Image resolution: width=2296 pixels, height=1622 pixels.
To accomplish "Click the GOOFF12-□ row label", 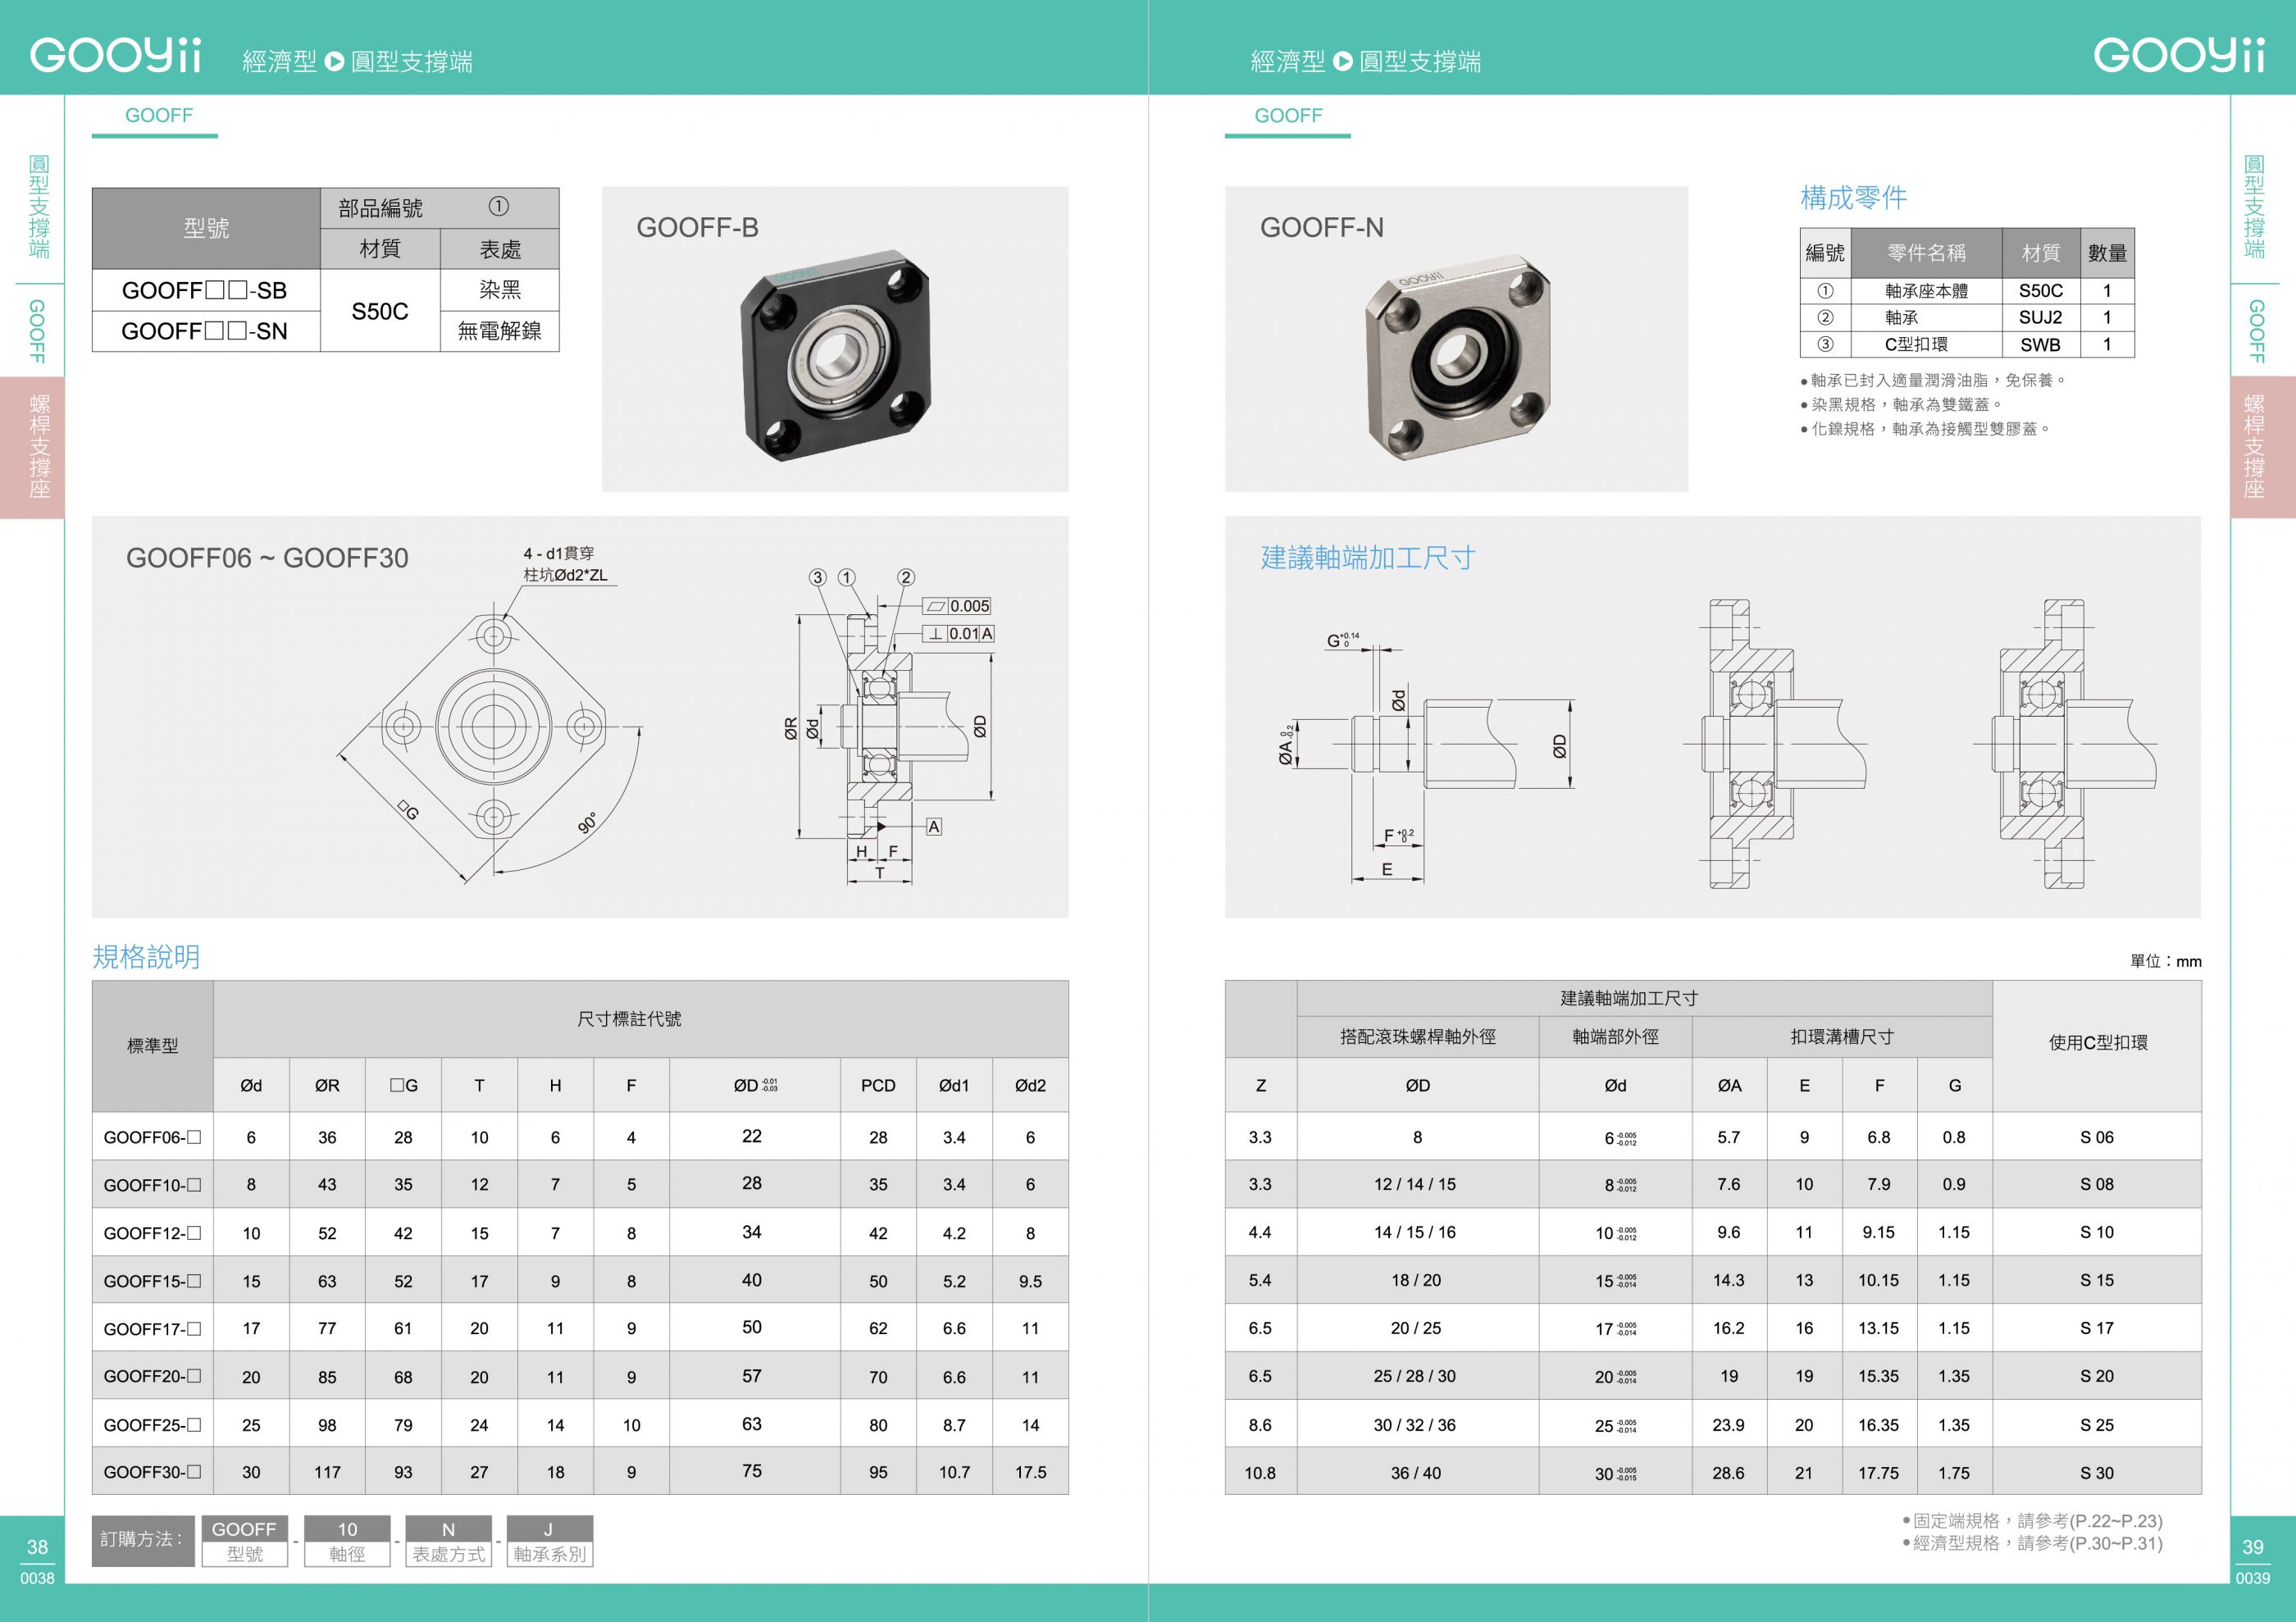I will [152, 1233].
